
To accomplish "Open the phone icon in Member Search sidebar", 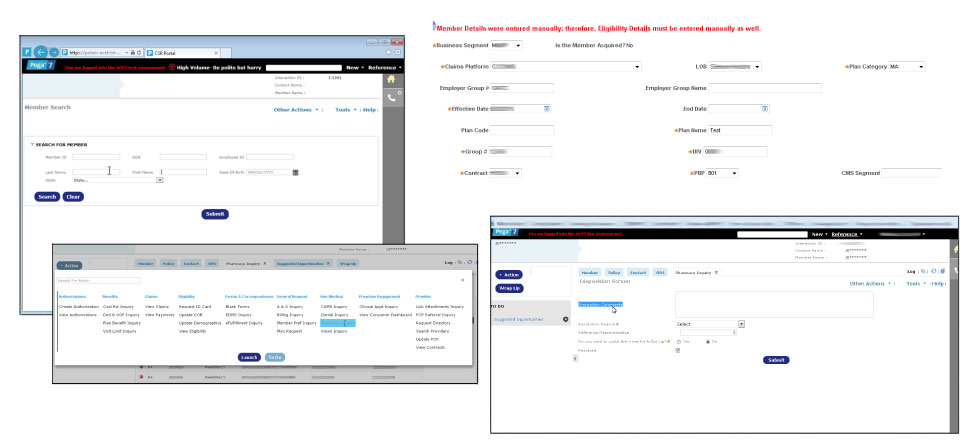I will pyautogui.click(x=391, y=98).
